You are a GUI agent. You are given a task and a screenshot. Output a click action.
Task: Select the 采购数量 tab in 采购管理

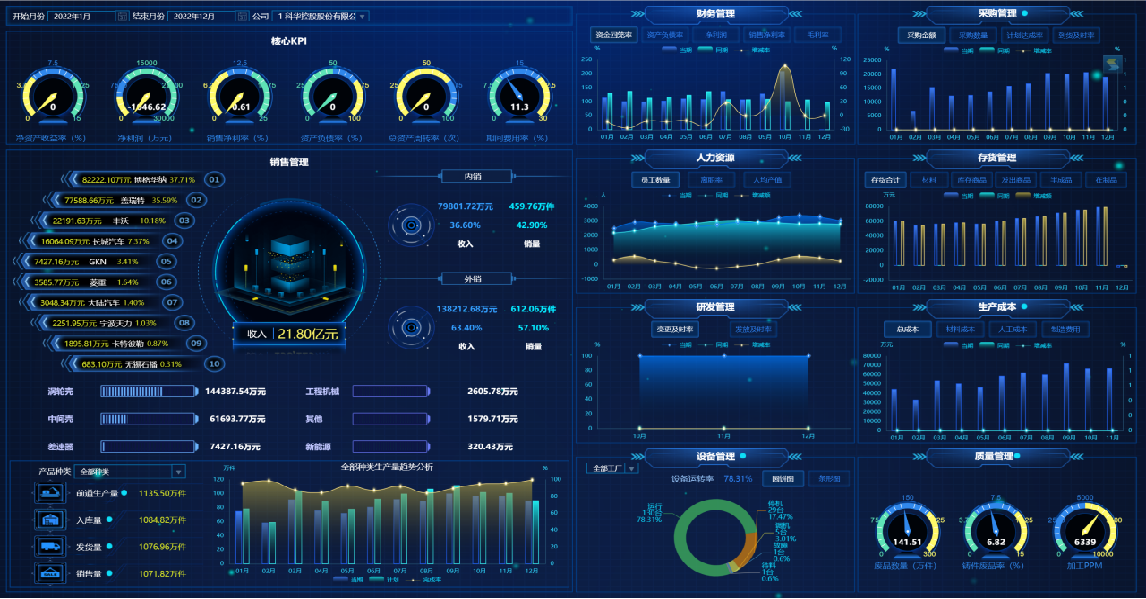coord(973,35)
